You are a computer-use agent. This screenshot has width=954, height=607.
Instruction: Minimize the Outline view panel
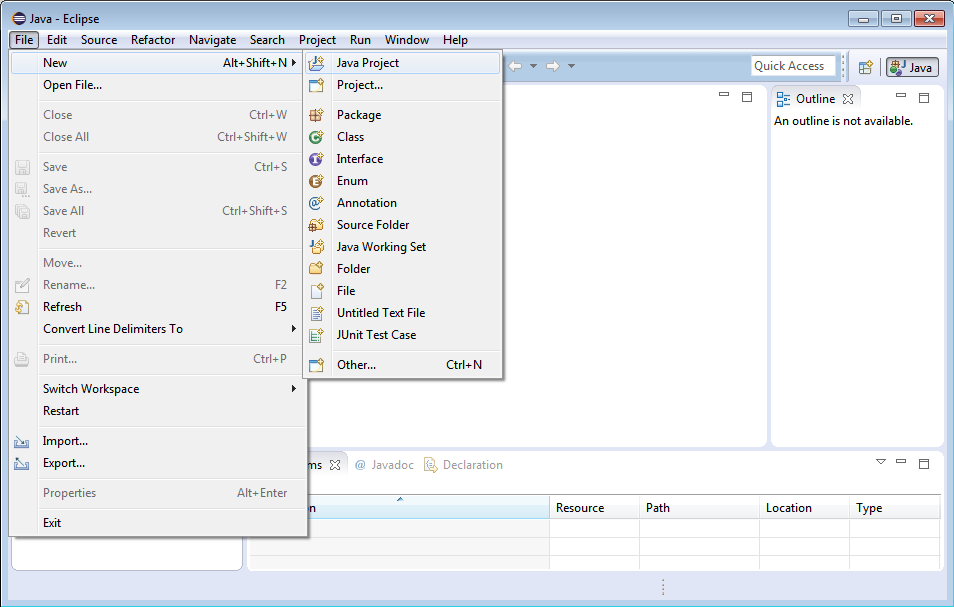(x=901, y=95)
